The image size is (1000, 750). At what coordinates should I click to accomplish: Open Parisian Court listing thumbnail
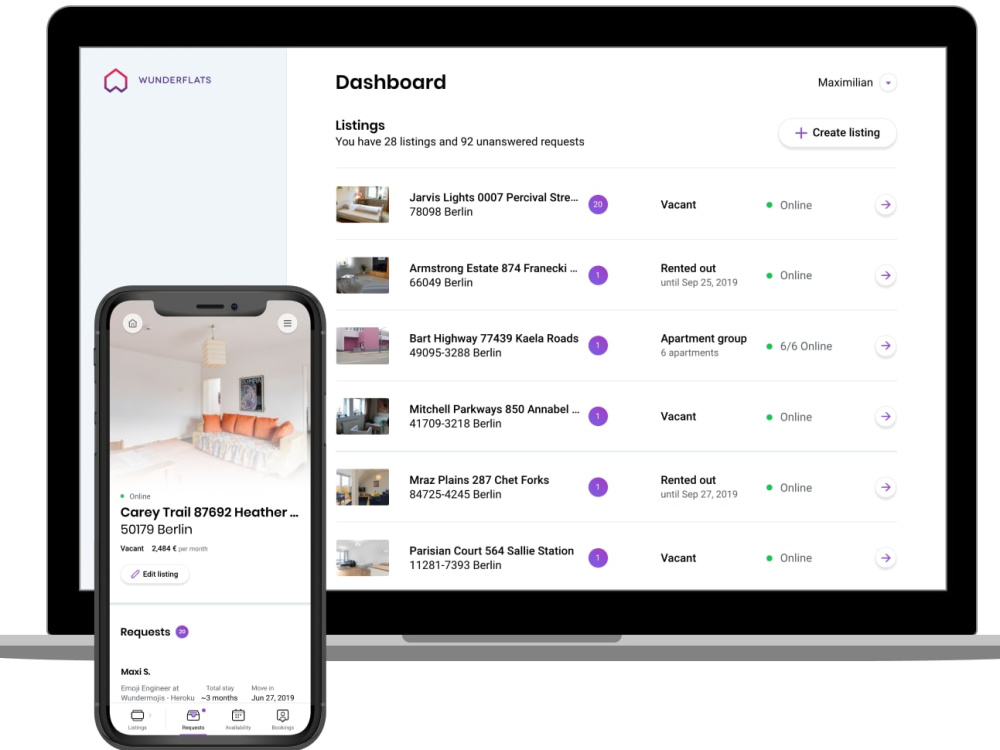pyautogui.click(x=362, y=557)
